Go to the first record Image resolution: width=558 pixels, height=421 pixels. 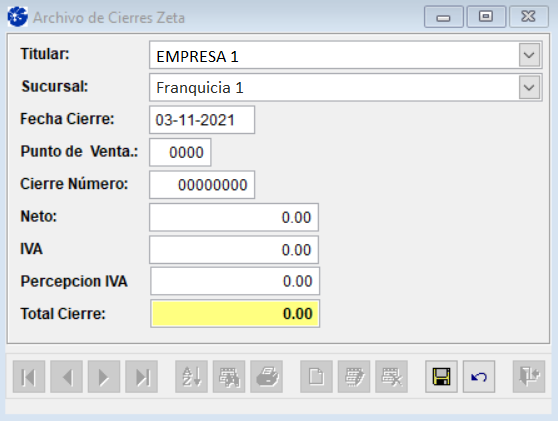29,377
